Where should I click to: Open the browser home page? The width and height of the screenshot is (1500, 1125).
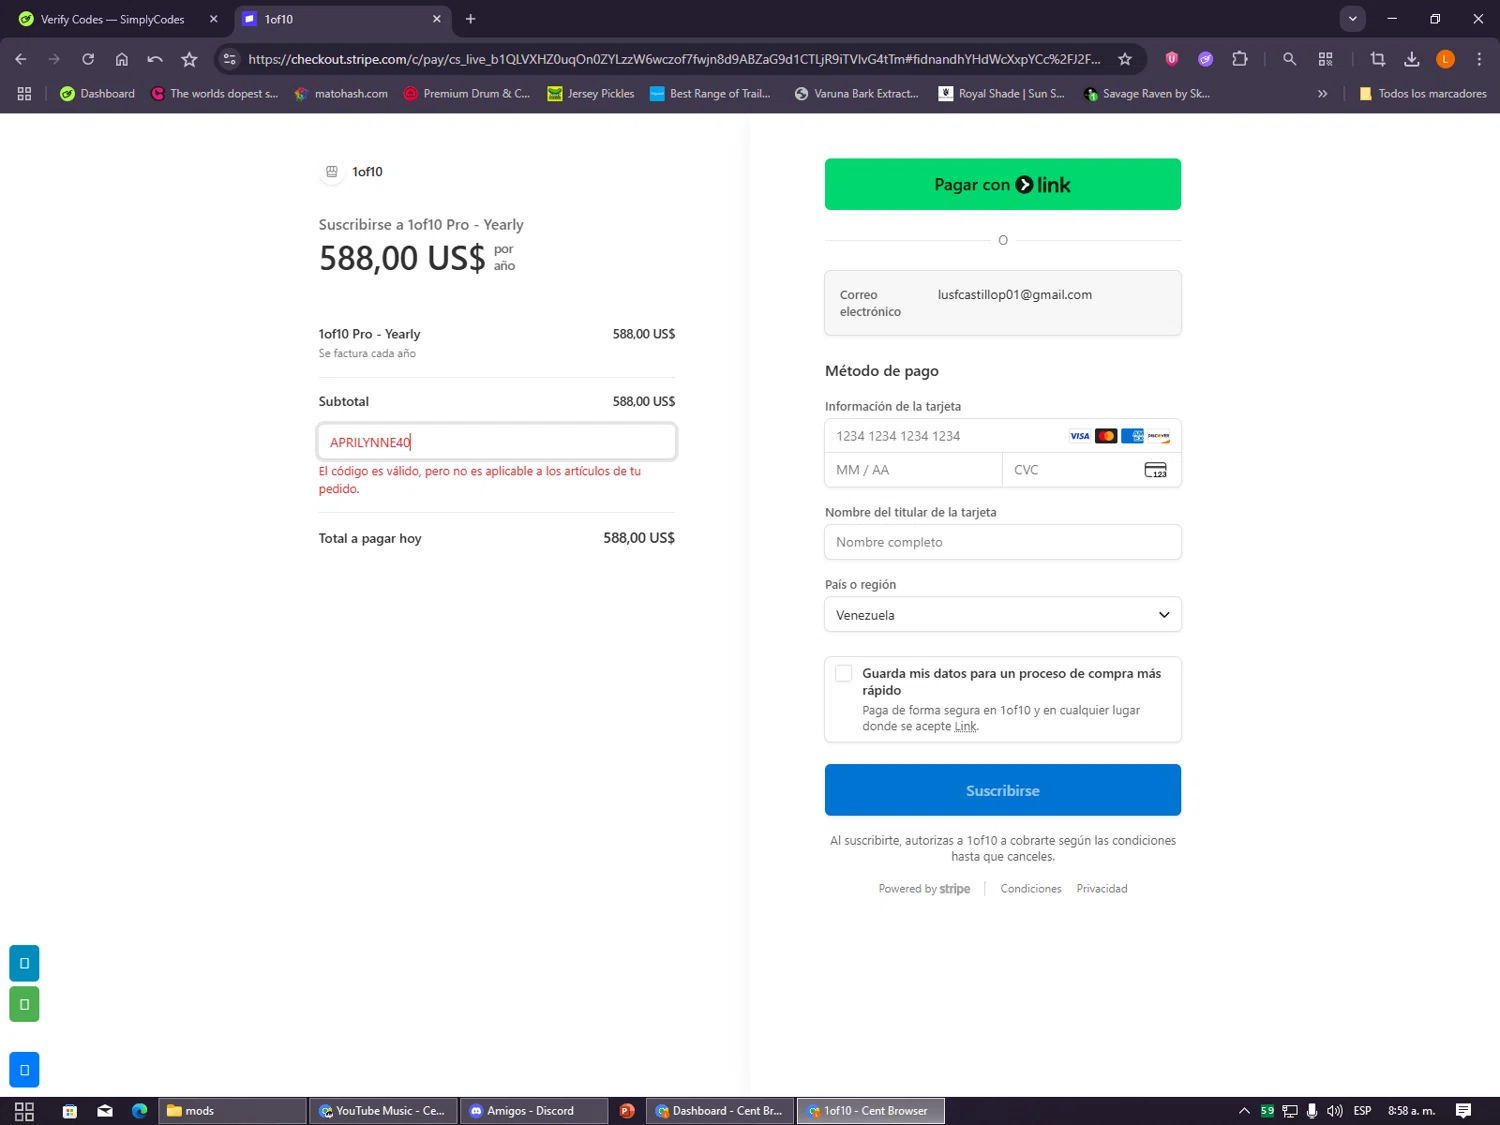click(x=122, y=59)
